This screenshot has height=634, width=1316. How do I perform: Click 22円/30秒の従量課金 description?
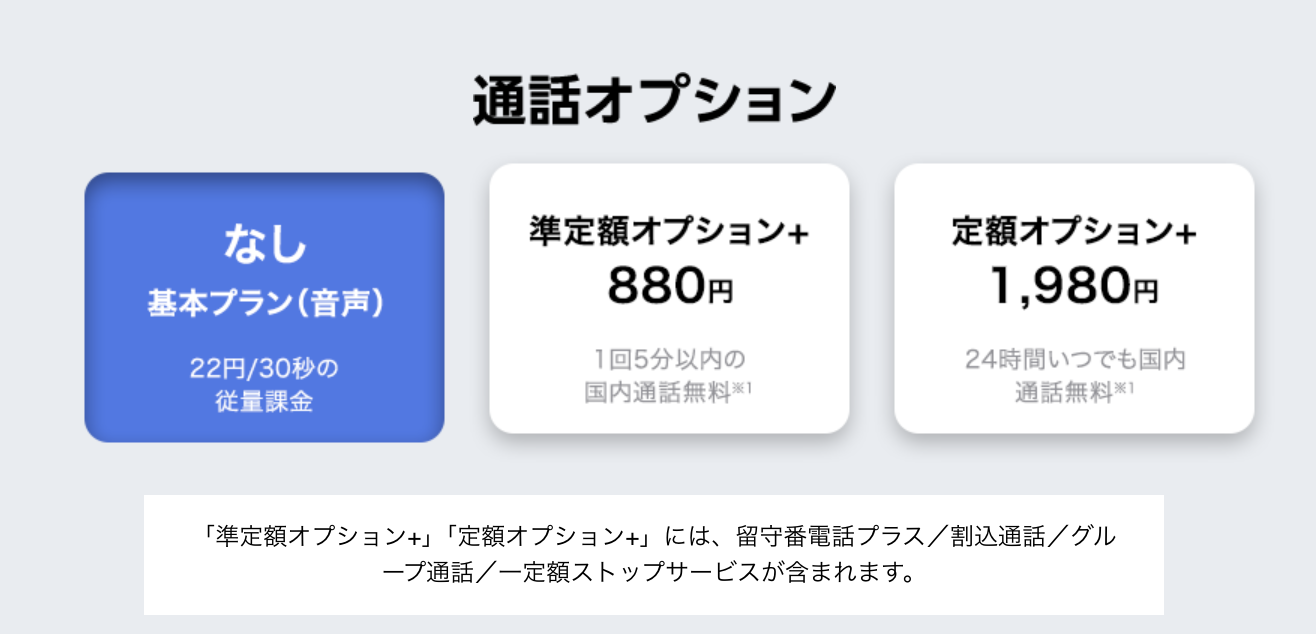[x=263, y=376]
